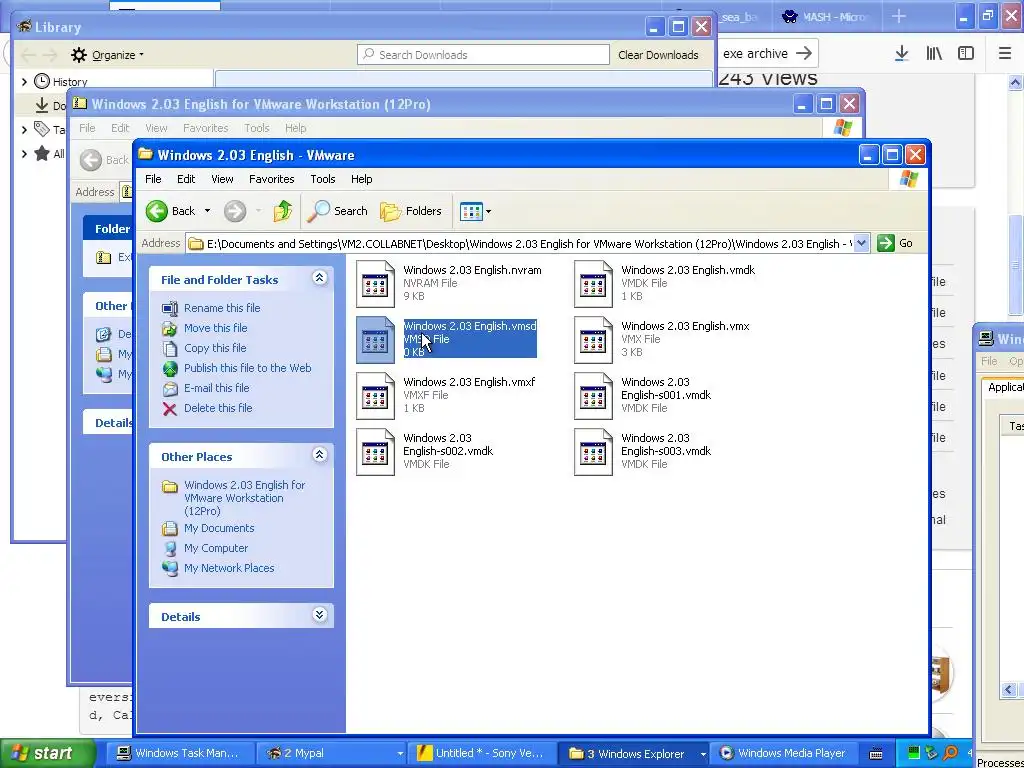1024x768 pixels.
Task: Open the browser hamburger menu
Action: [1005, 54]
